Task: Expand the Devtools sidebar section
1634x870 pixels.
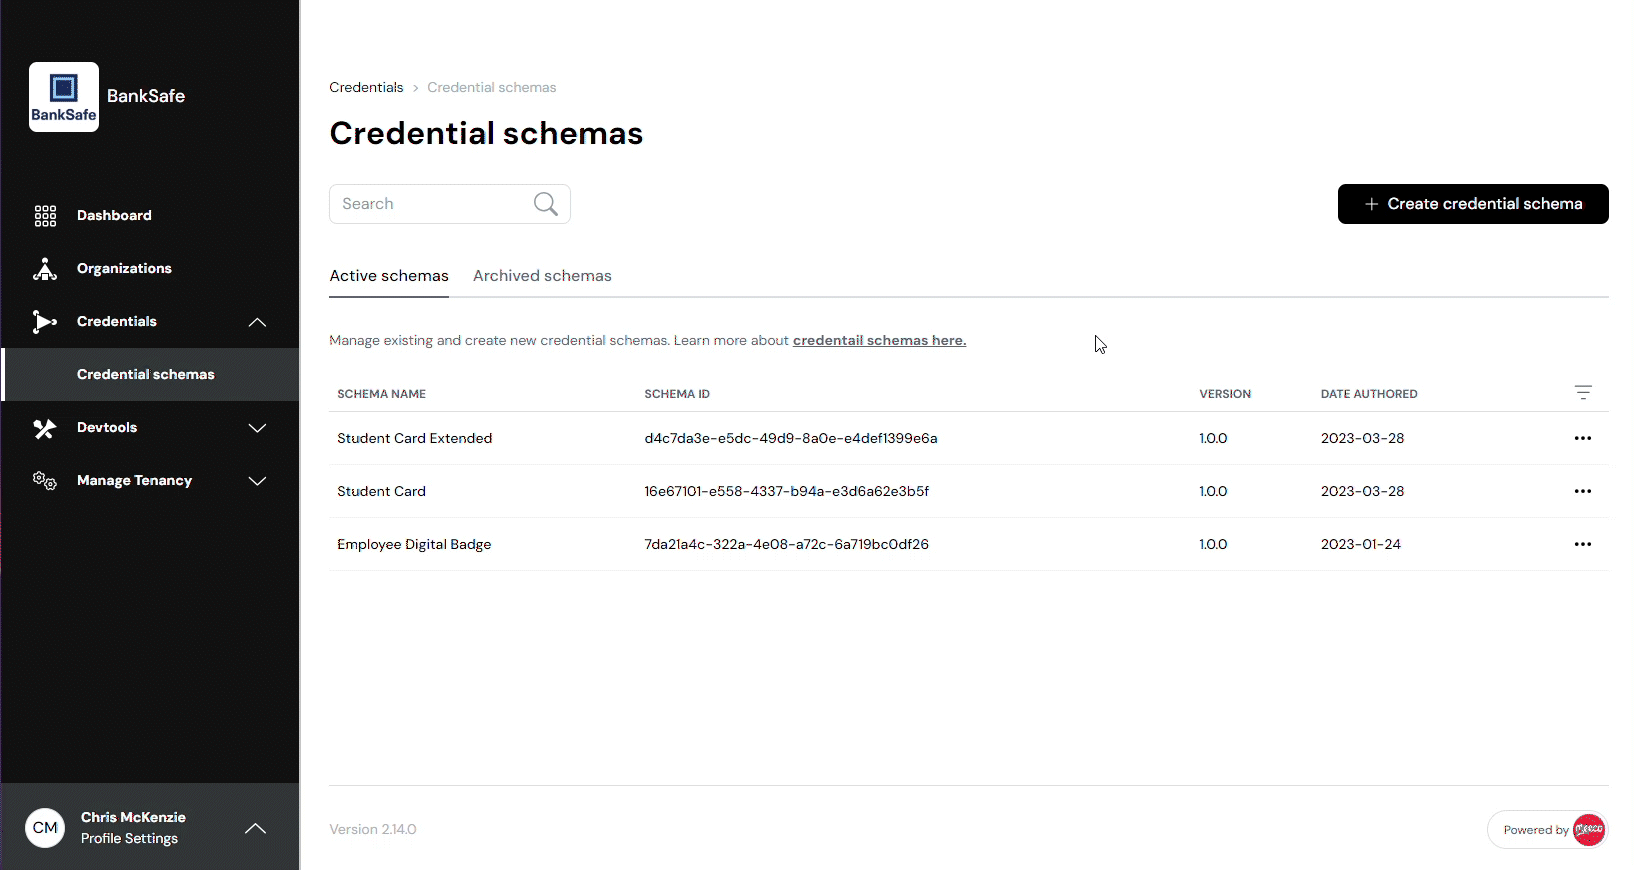Action: point(257,428)
